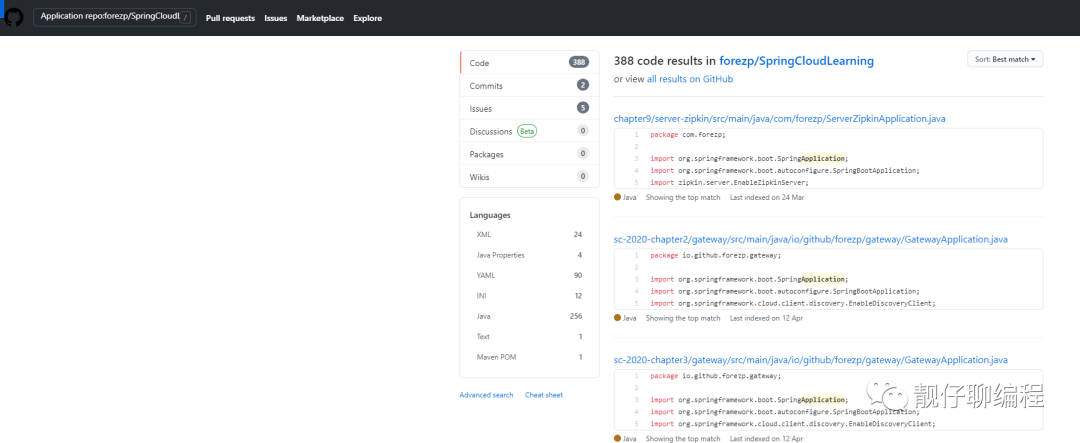Open sc-2020-chapter3 GatewayApplication.java result
This screenshot has height=443, width=1080.
click(x=811, y=360)
